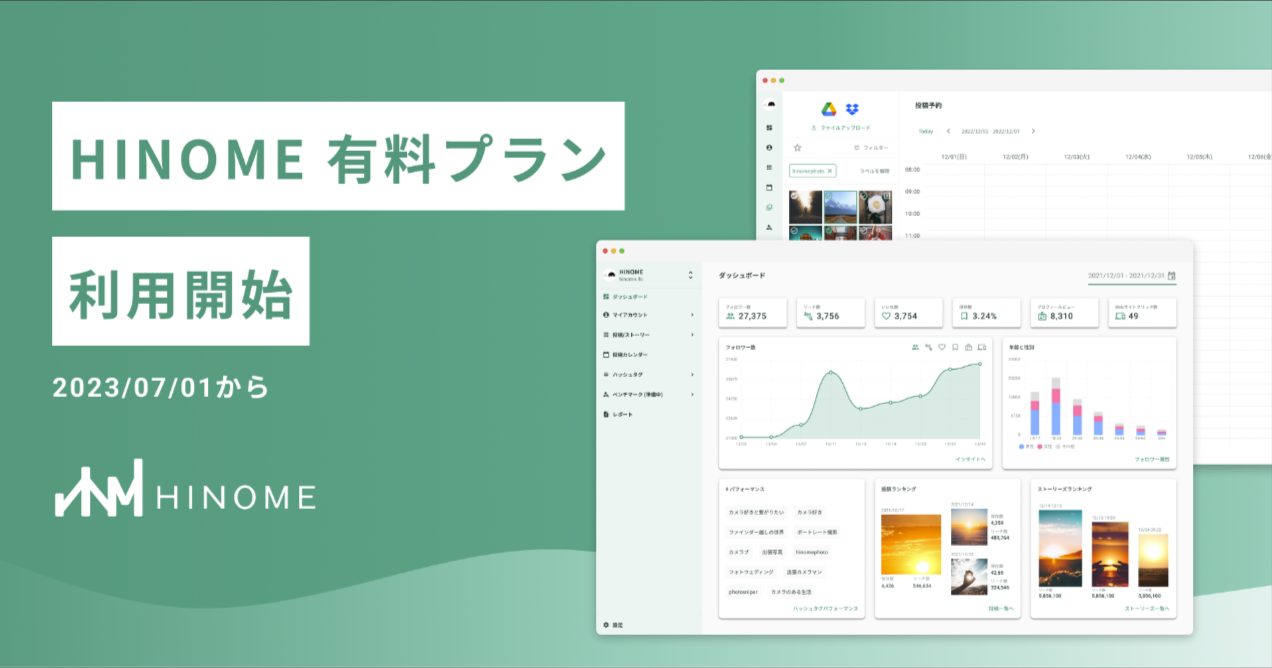Expand the ハッシュタグ sidebar chevron

(x=692, y=375)
